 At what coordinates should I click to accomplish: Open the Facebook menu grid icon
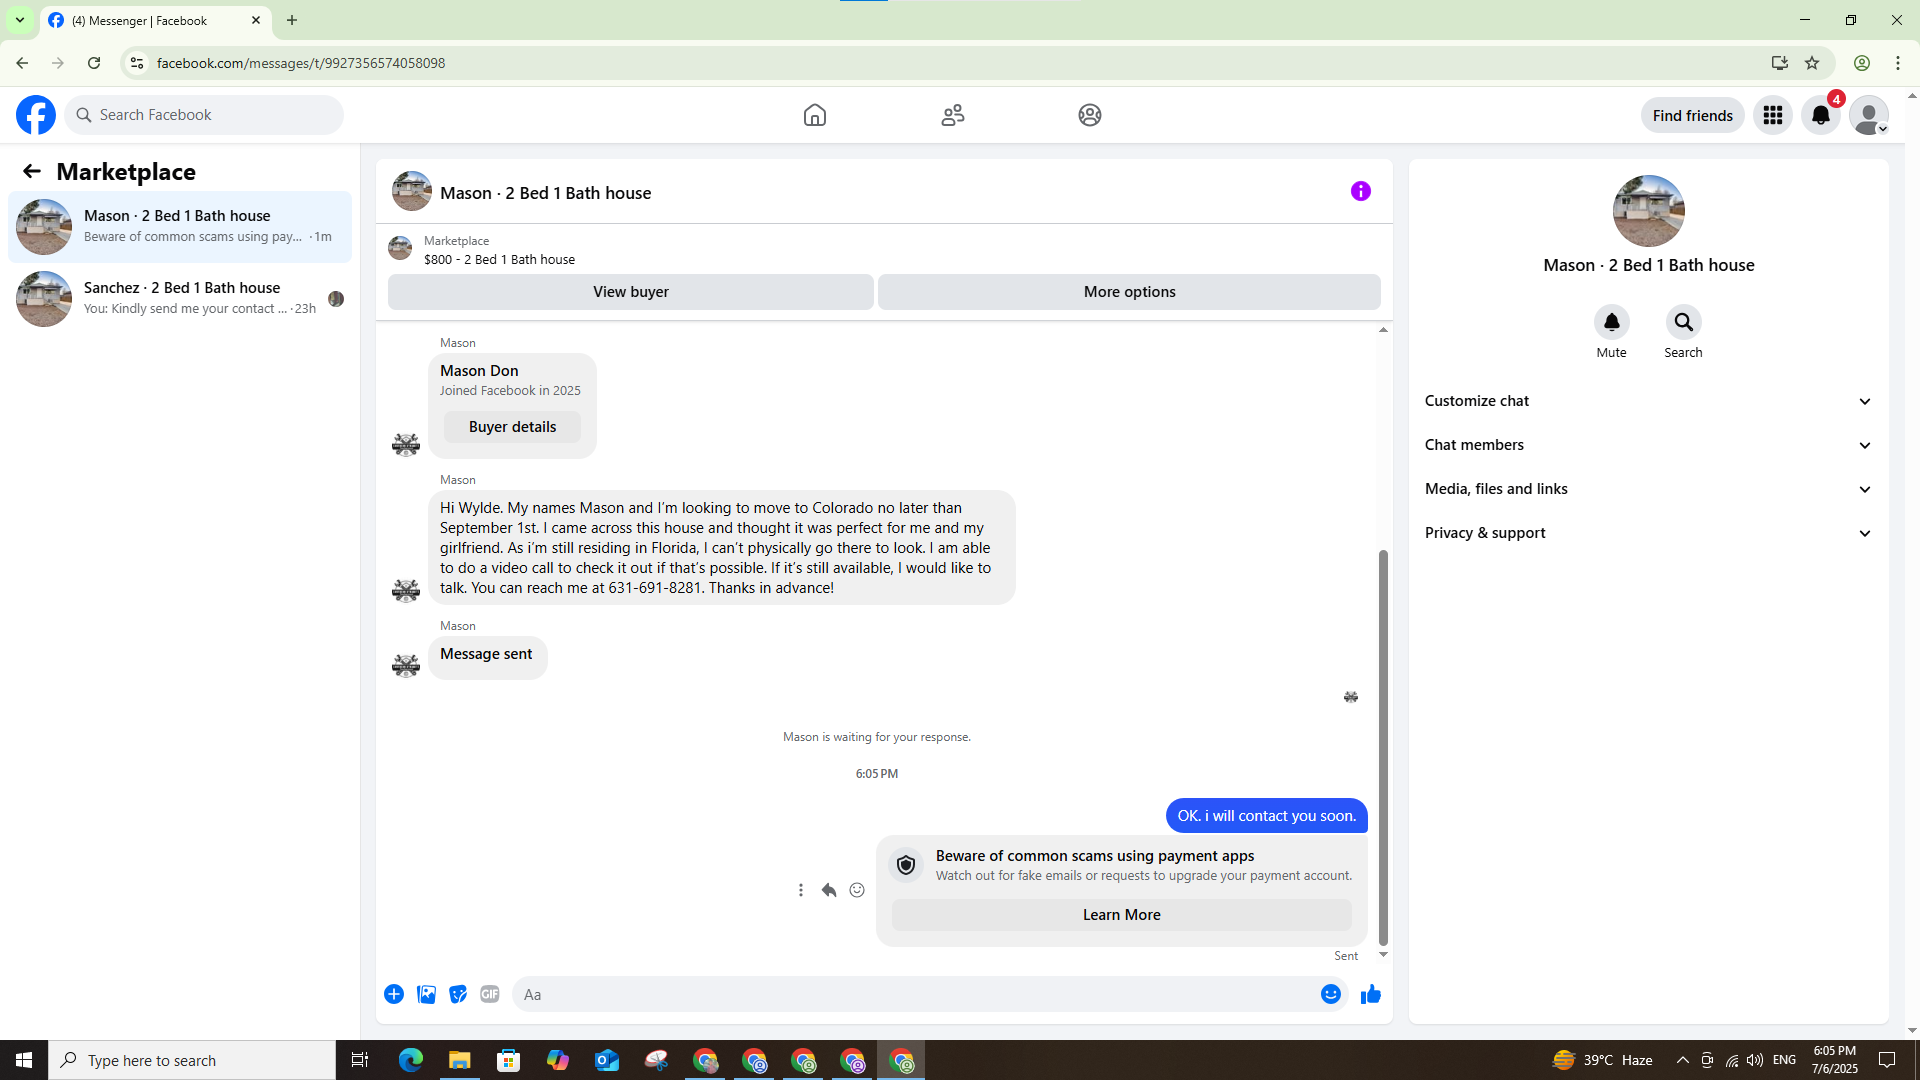pyautogui.click(x=1773, y=115)
